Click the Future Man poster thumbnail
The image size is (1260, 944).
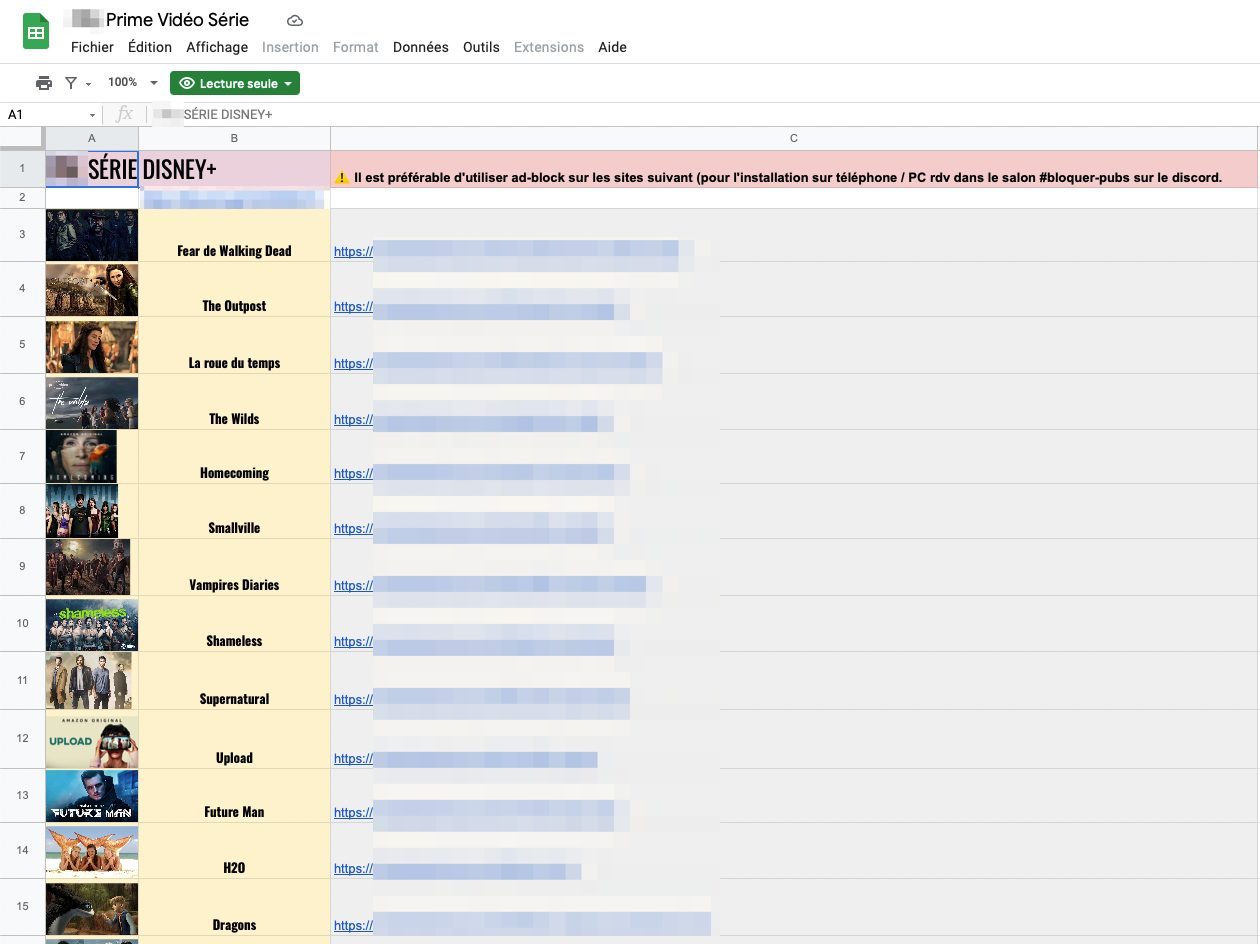pos(92,796)
